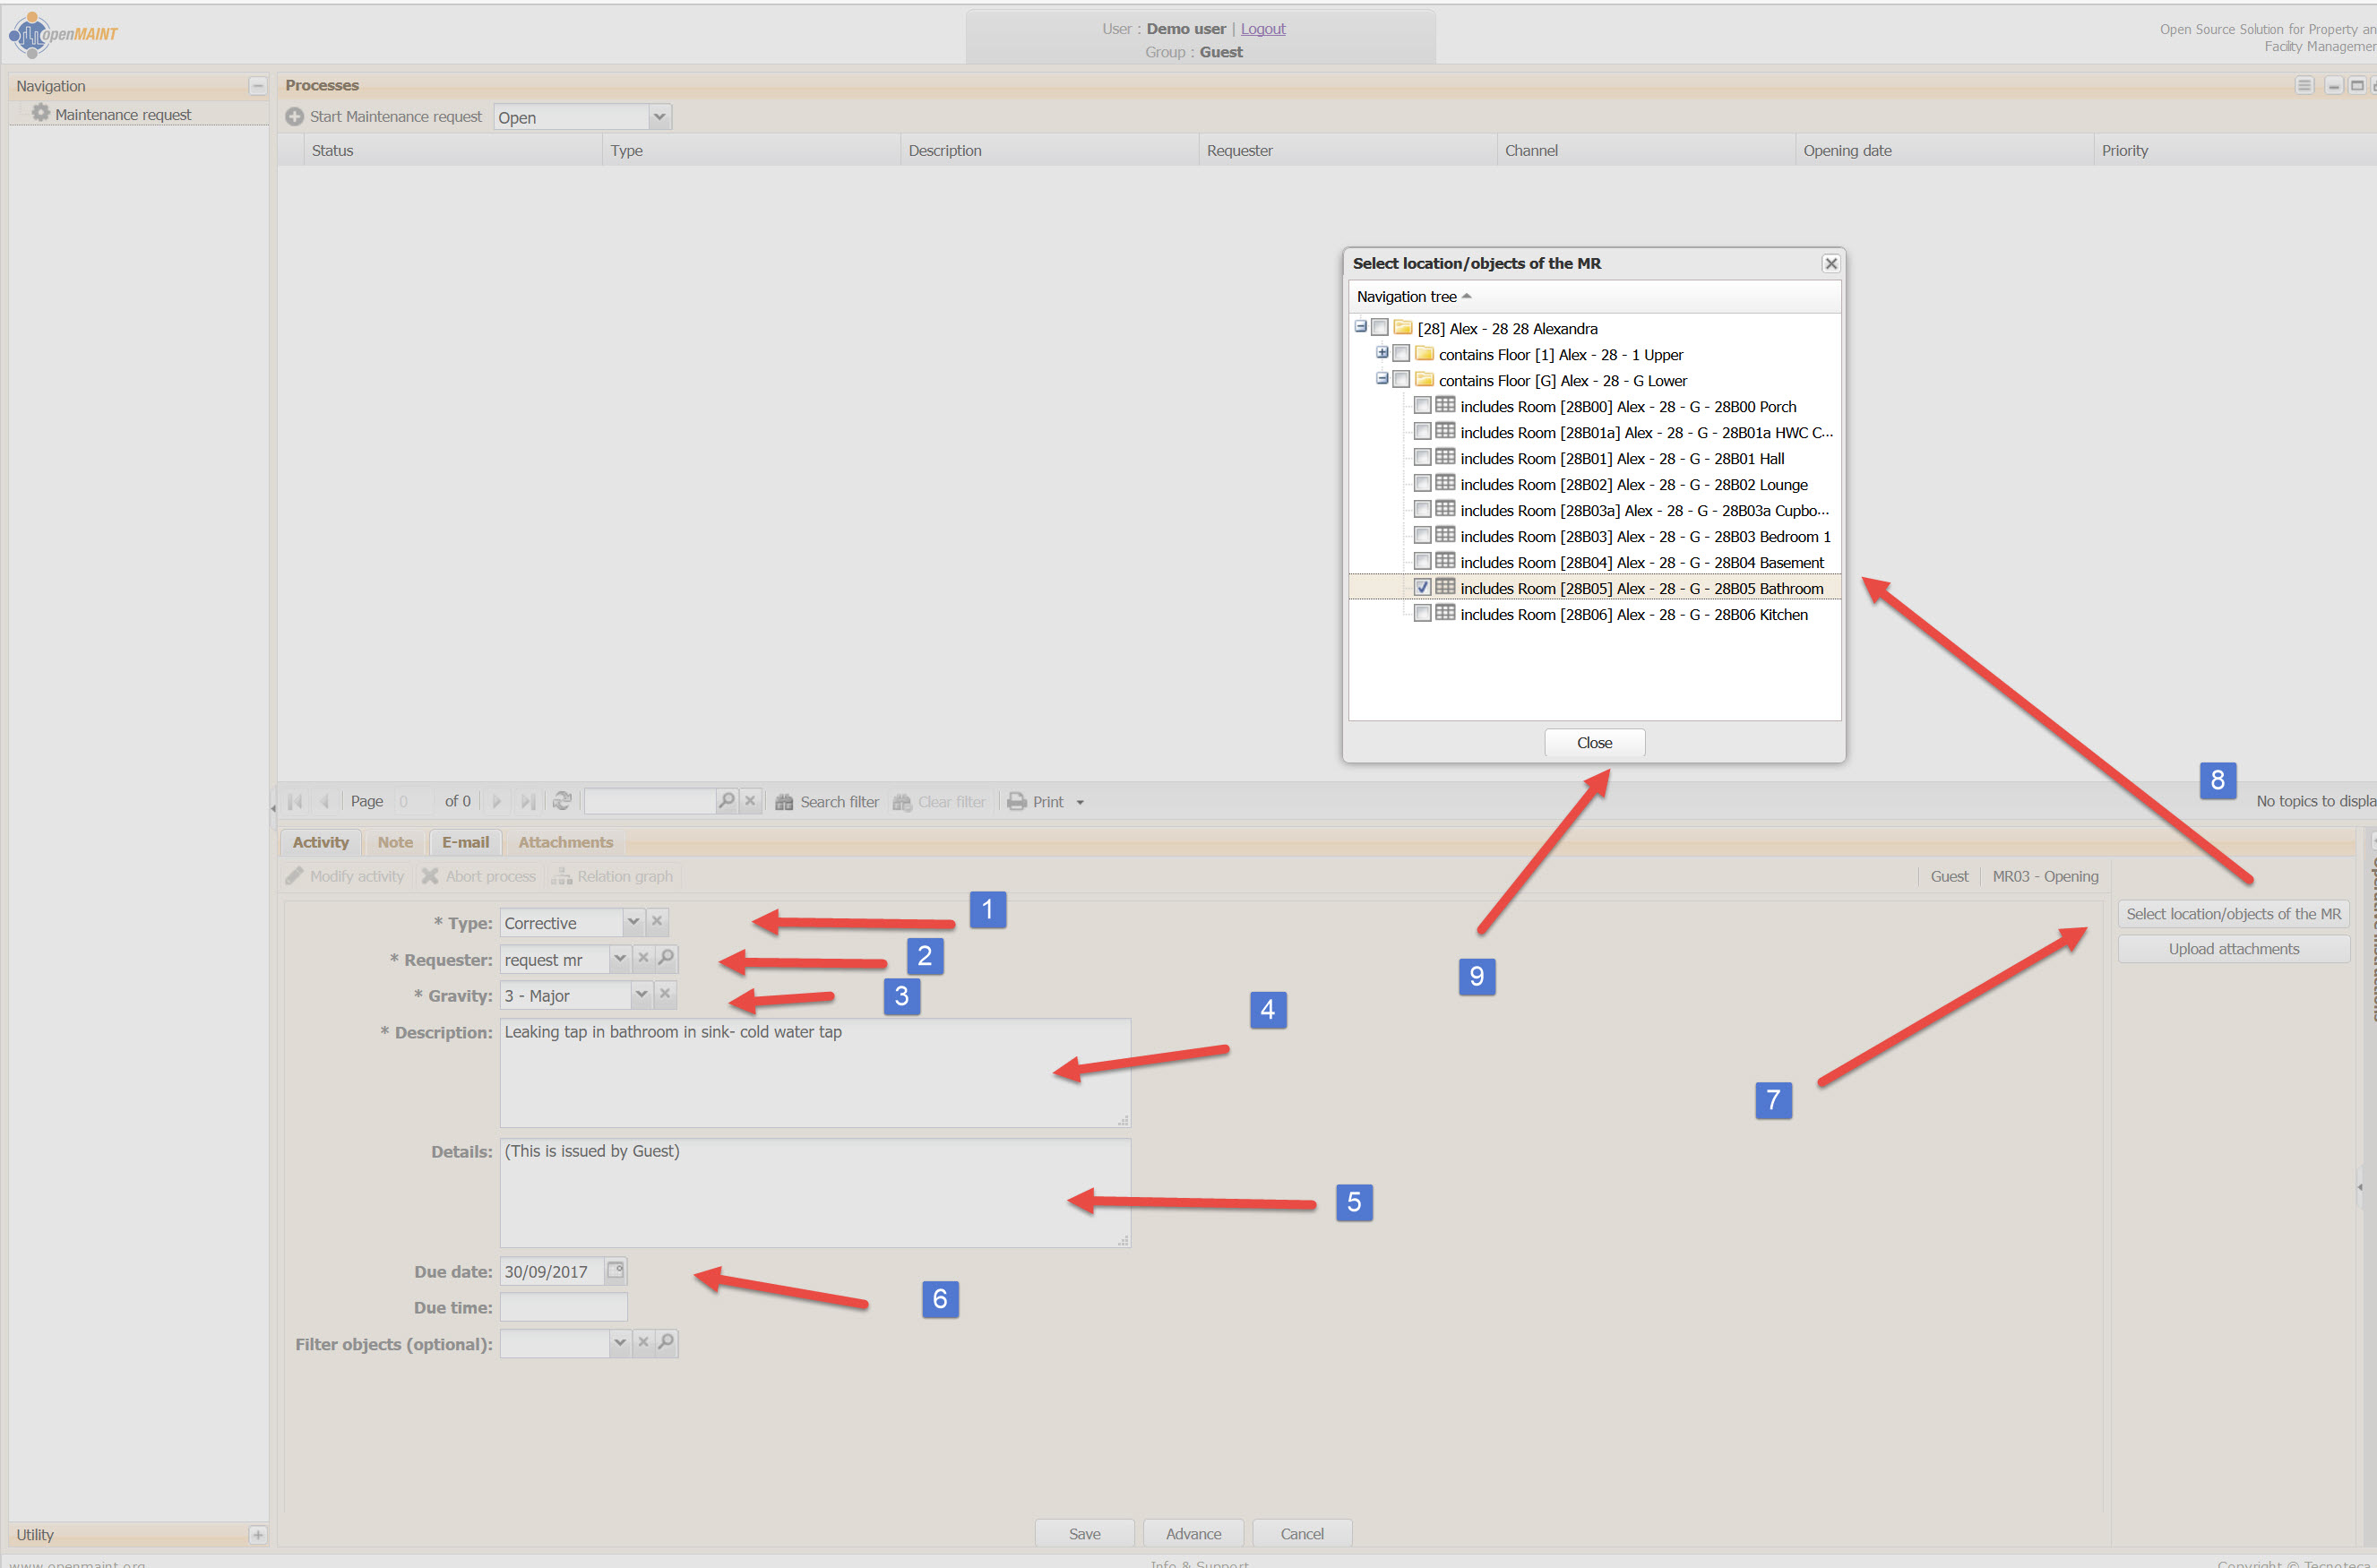2377x1568 pixels.
Task: Open the Gravity dropdown arrow
Action: click(641, 994)
